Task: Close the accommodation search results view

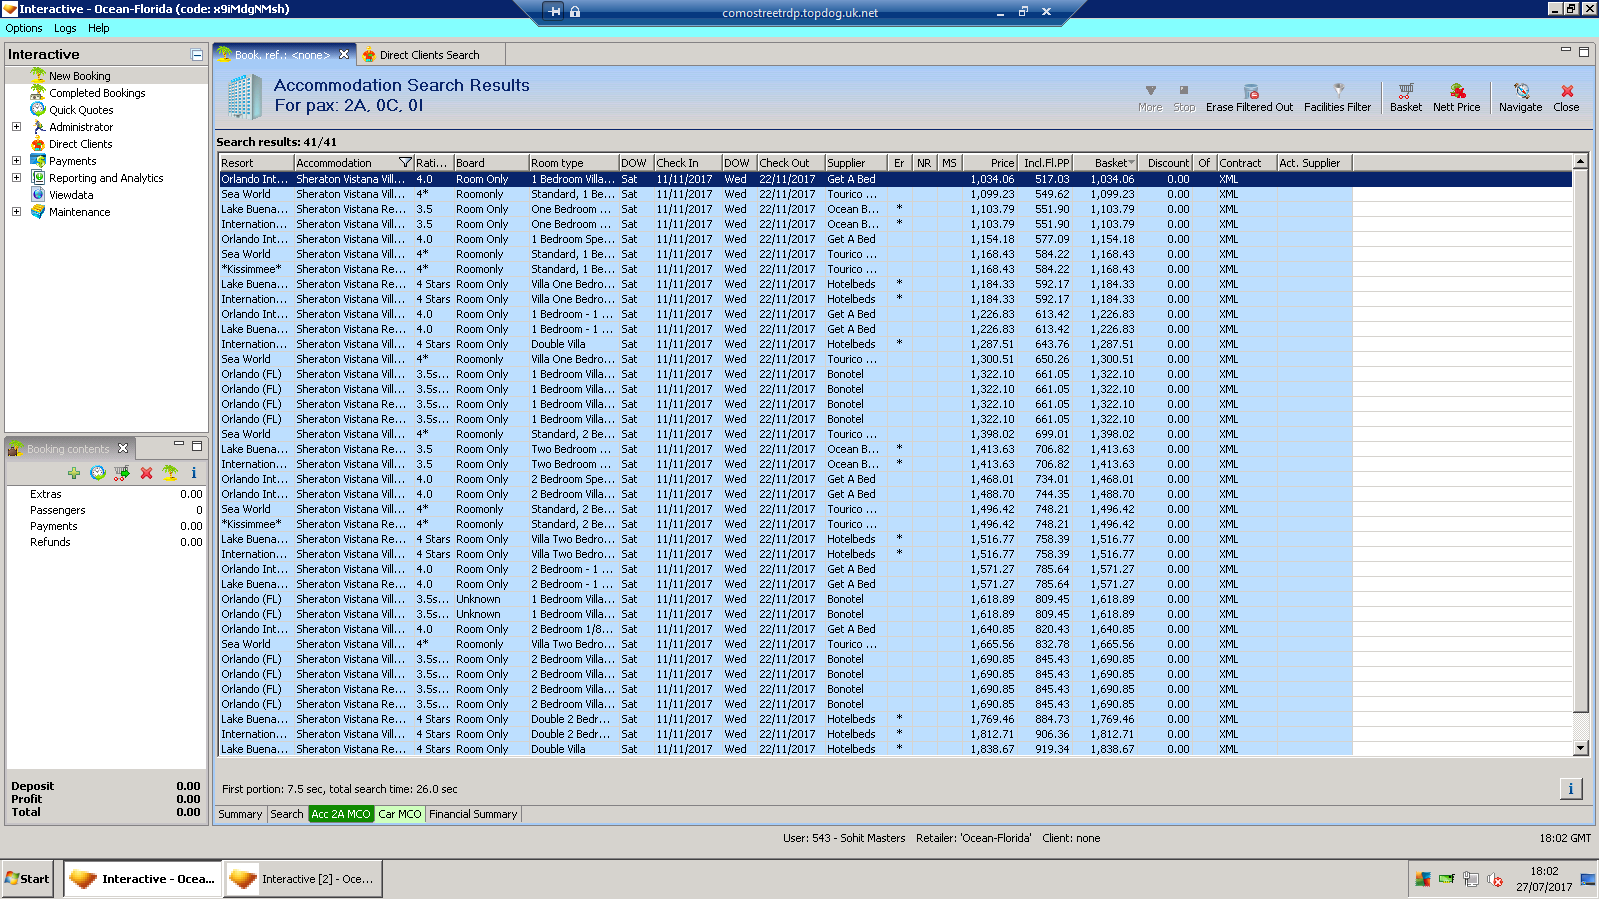Action: [x=1566, y=97]
